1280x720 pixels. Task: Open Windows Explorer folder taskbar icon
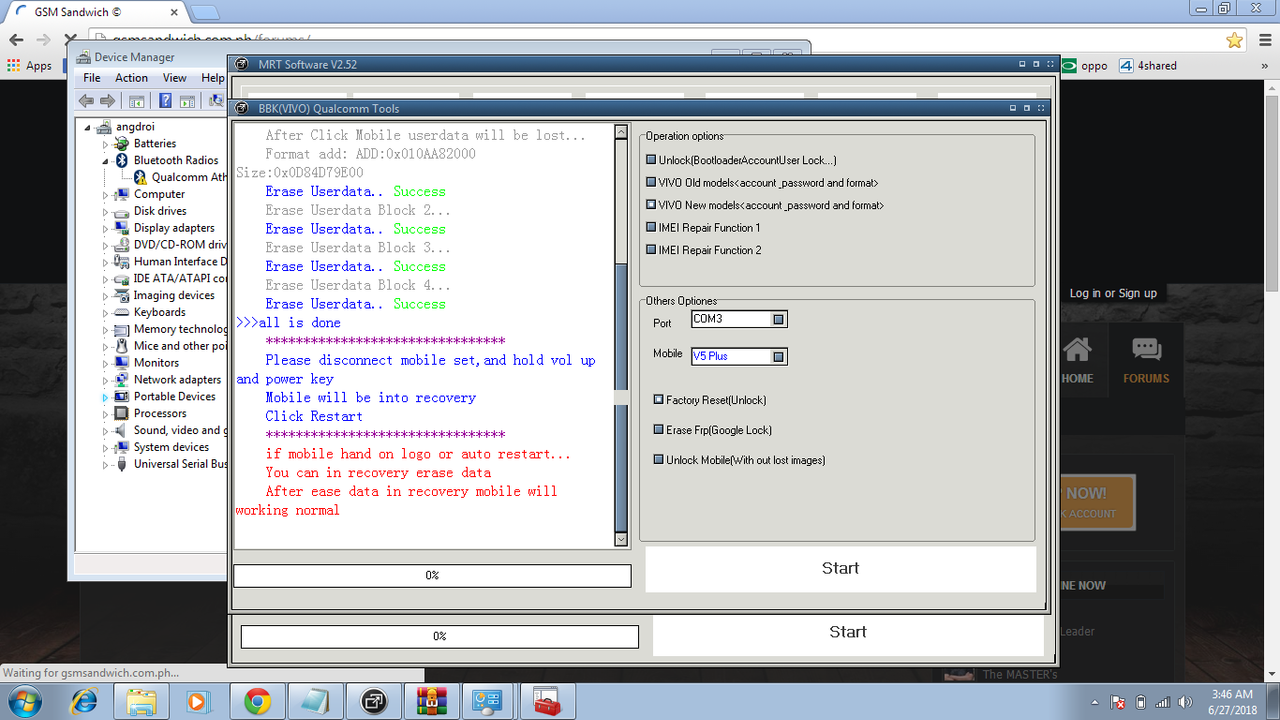(142, 702)
